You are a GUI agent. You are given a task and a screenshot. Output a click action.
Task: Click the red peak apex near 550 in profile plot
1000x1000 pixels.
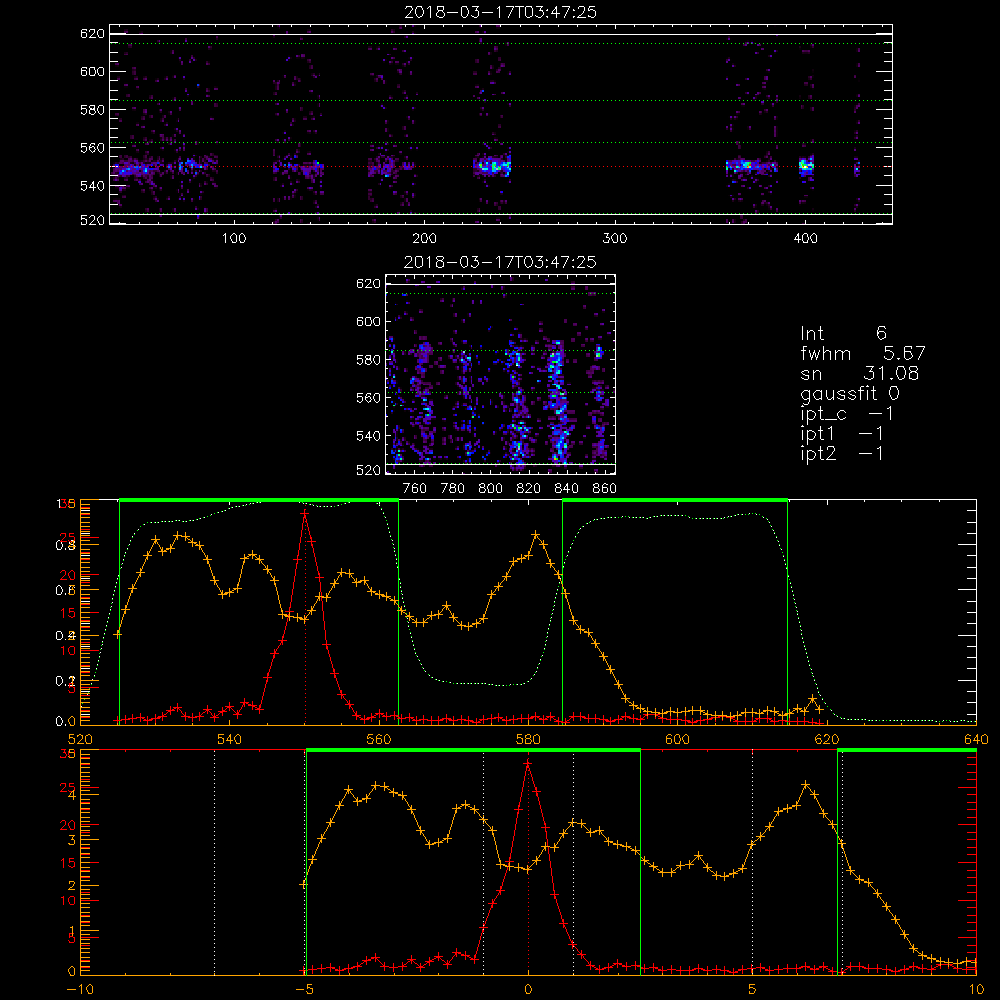coord(305,512)
